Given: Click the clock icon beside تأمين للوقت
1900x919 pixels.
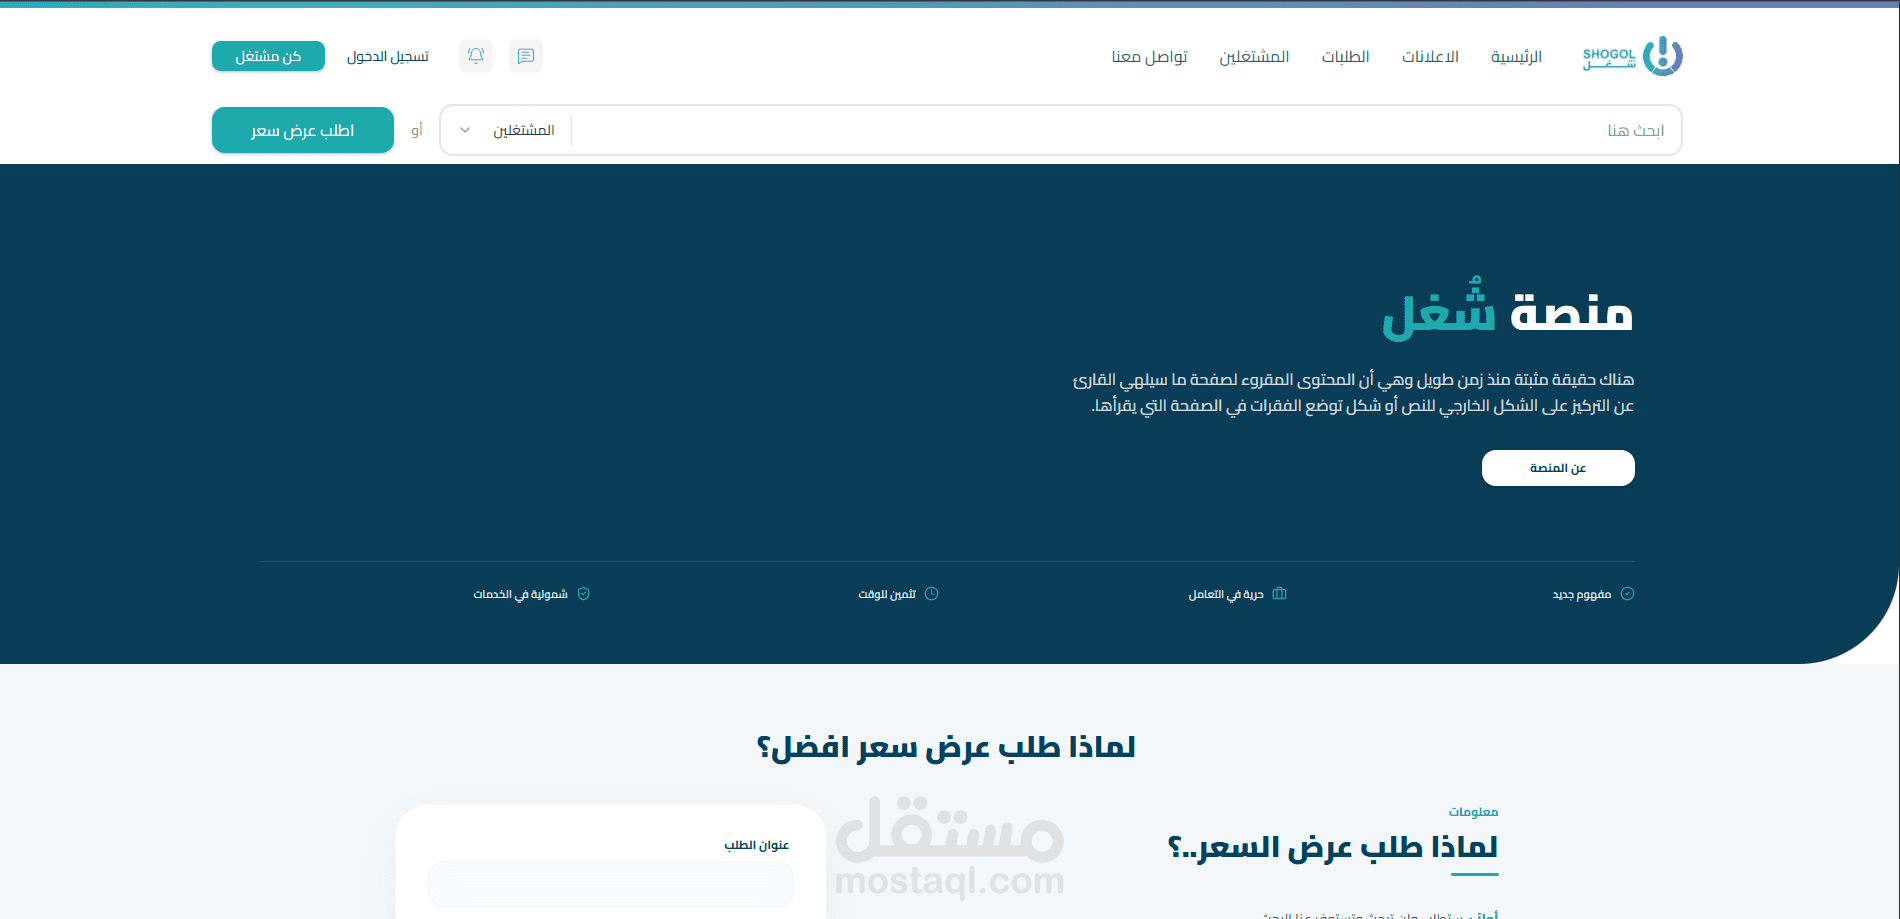Looking at the screenshot, I should 931,594.
